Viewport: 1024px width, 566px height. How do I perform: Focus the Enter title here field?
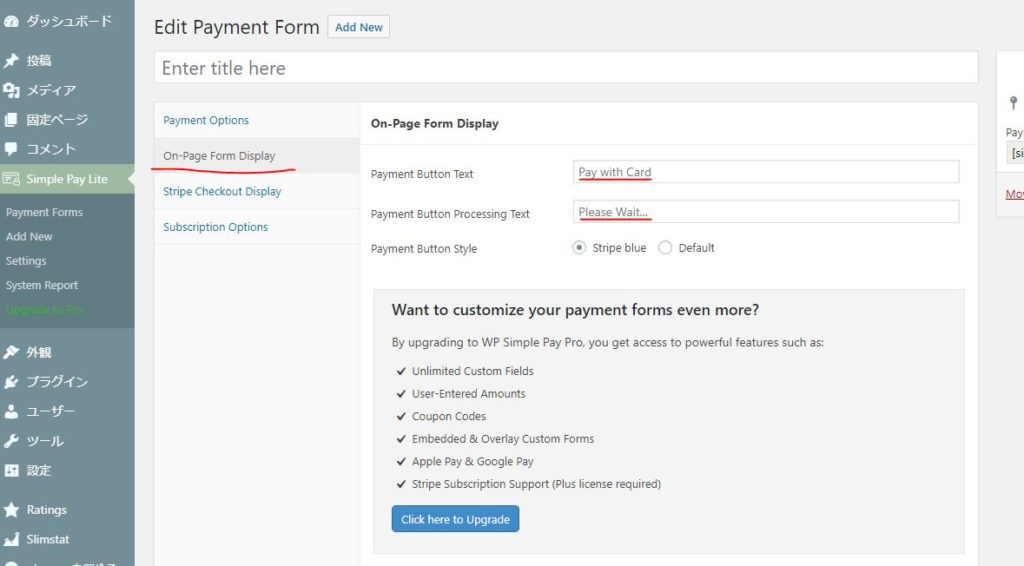[x=566, y=68]
